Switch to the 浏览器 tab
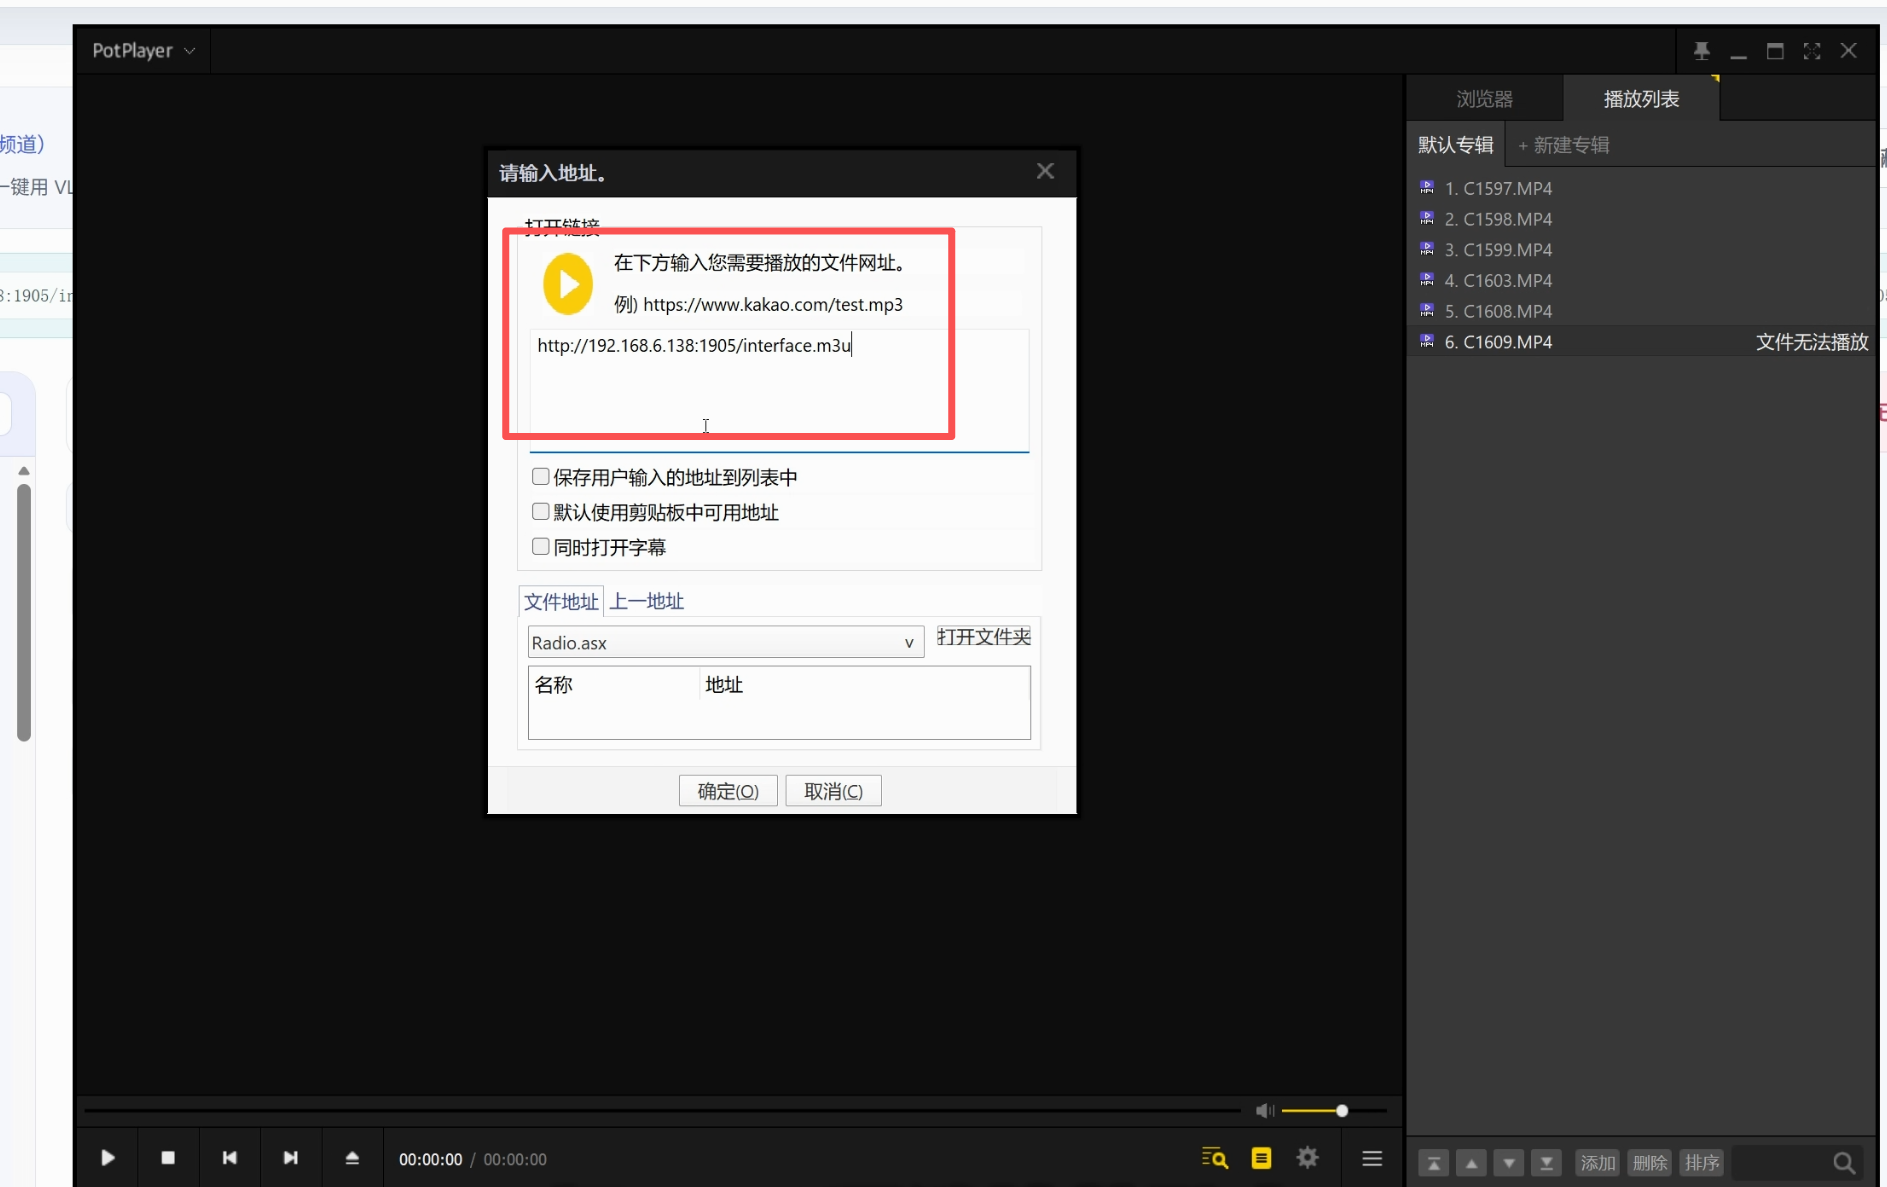This screenshot has width=1887, height=1187. coord(1484,99)
